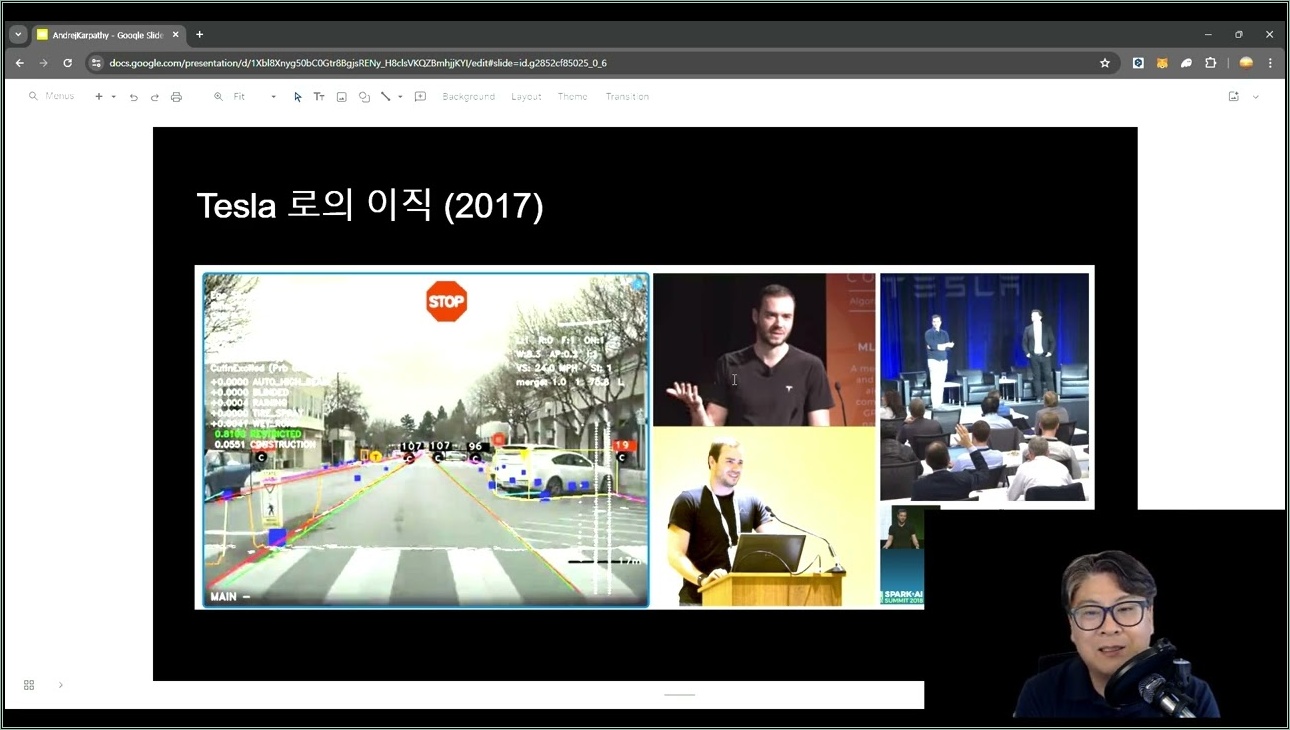1290x730 pixels.
Task: Click the Insert image icon
Action: pos(341,97)
